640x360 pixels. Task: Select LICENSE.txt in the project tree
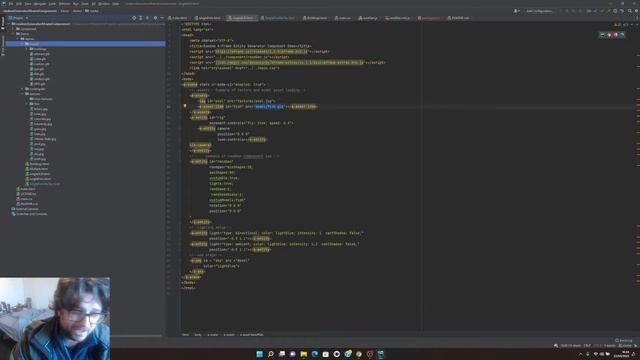click(x=26, y=194)
